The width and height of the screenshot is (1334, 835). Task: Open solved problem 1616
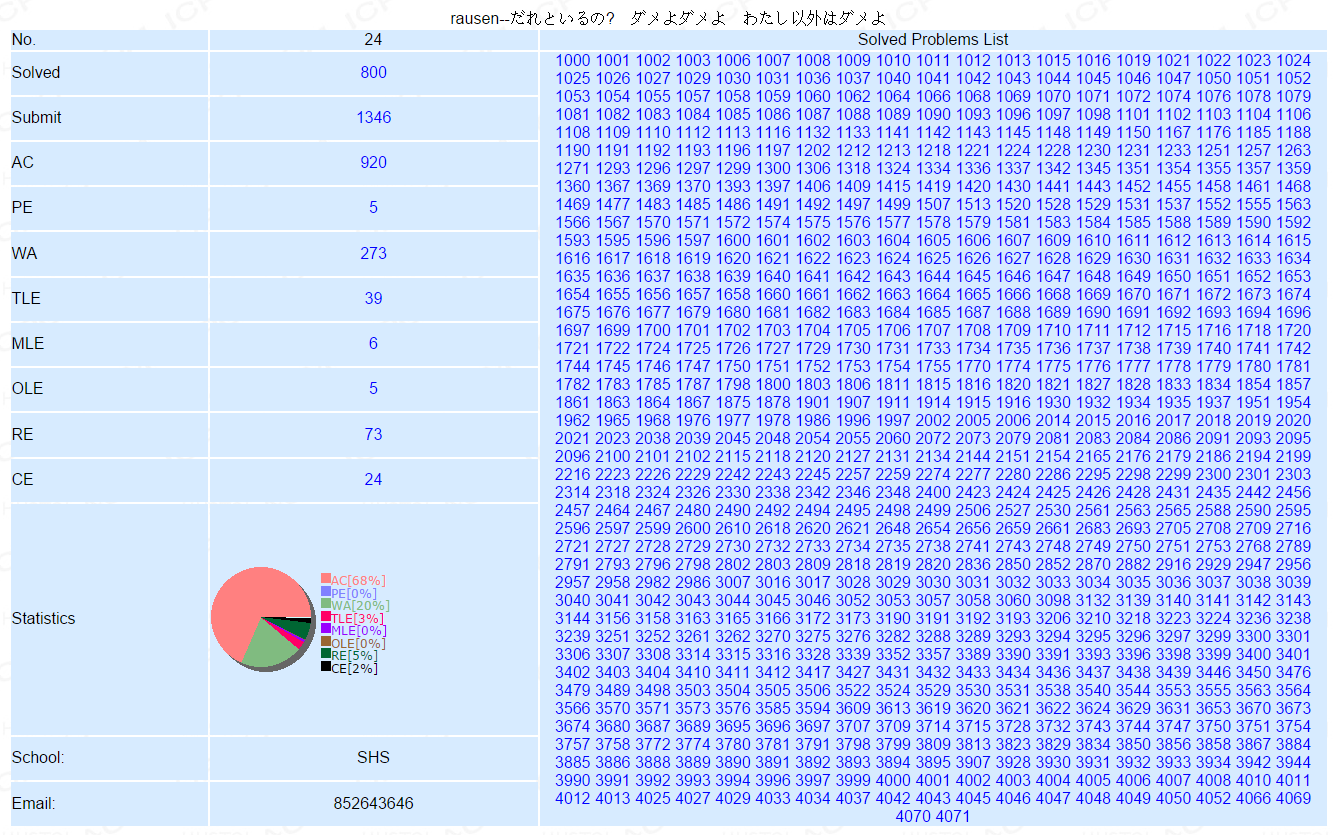(x=573, y=258)
